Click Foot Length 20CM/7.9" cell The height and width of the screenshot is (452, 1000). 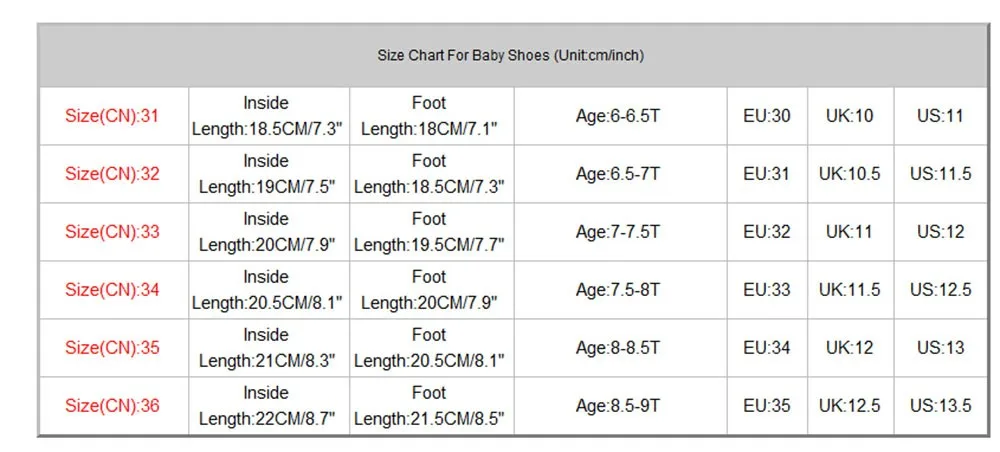point(432,290)
